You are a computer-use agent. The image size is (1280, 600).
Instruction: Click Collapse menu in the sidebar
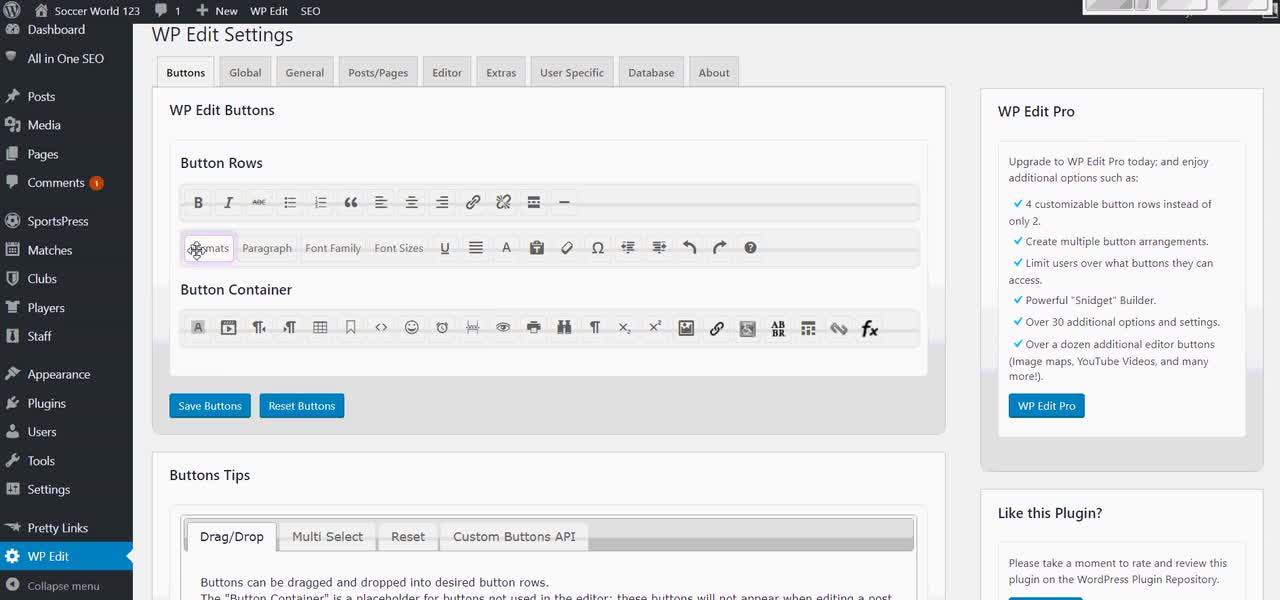(x=63, y=586)
